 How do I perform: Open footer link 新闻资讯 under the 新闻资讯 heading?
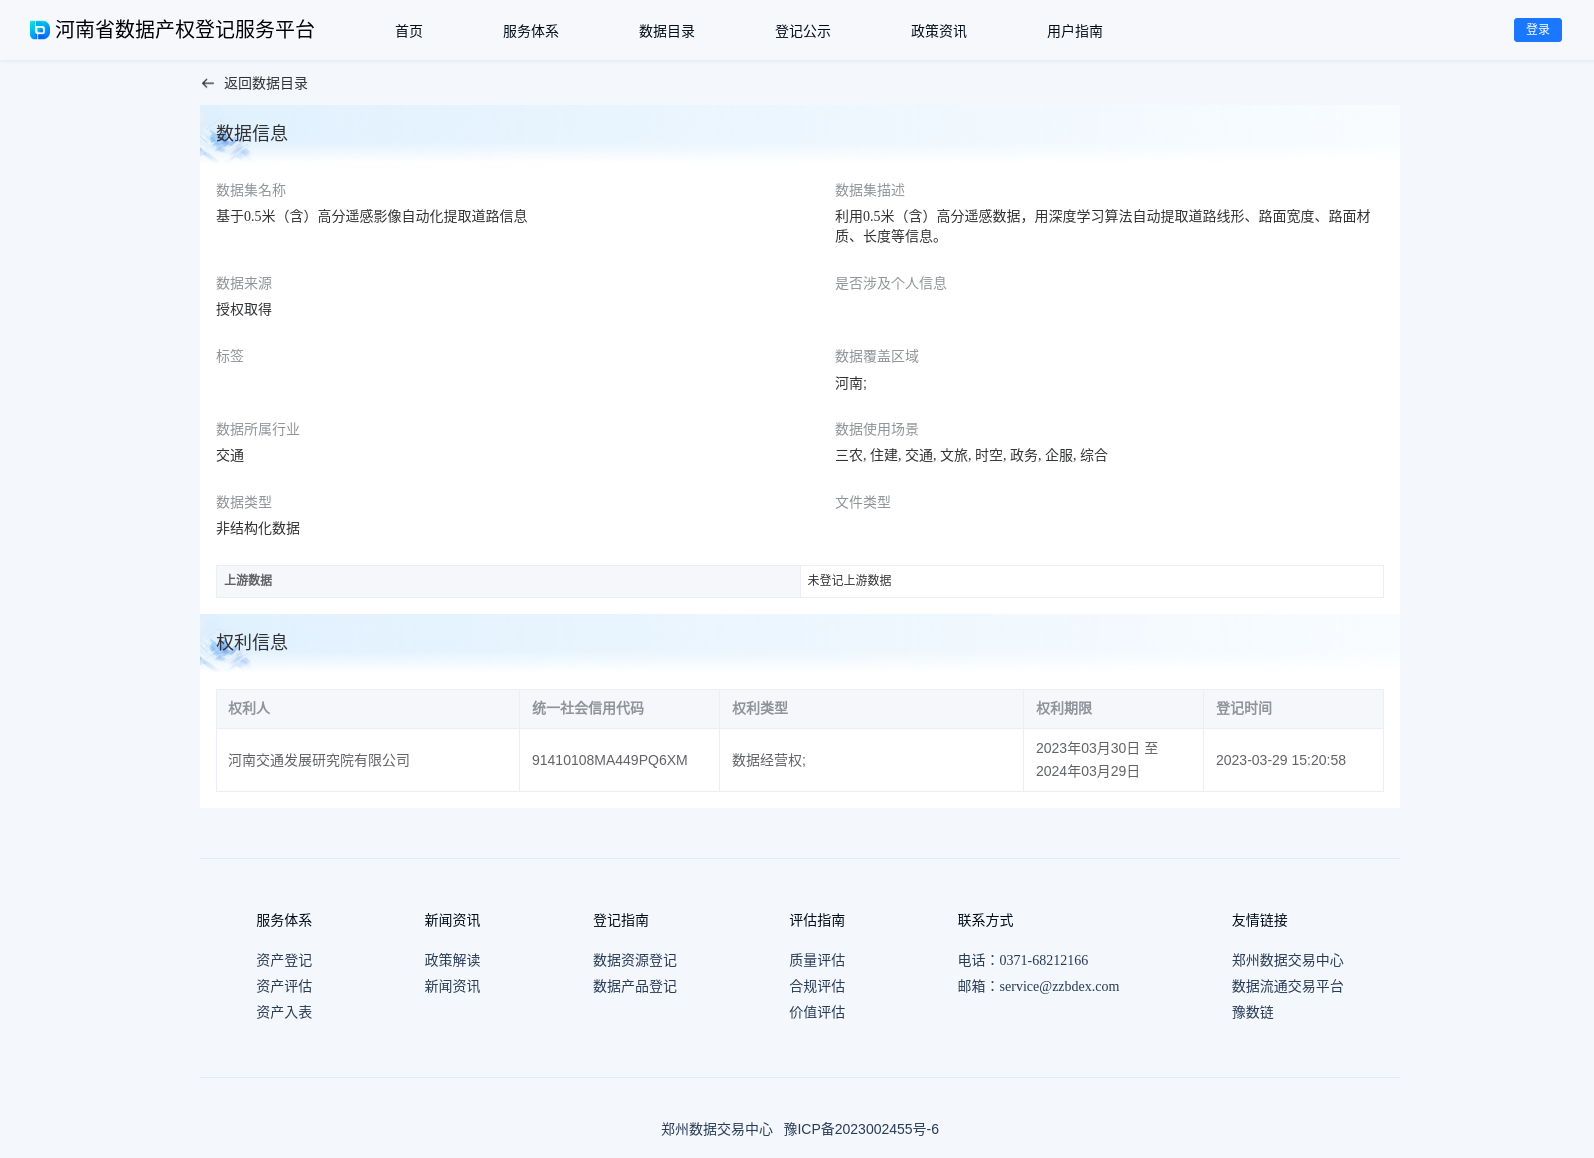point(452,986)
